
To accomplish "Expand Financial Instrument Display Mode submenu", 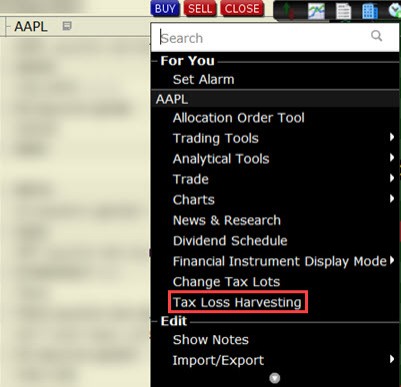I will (275, 261).
